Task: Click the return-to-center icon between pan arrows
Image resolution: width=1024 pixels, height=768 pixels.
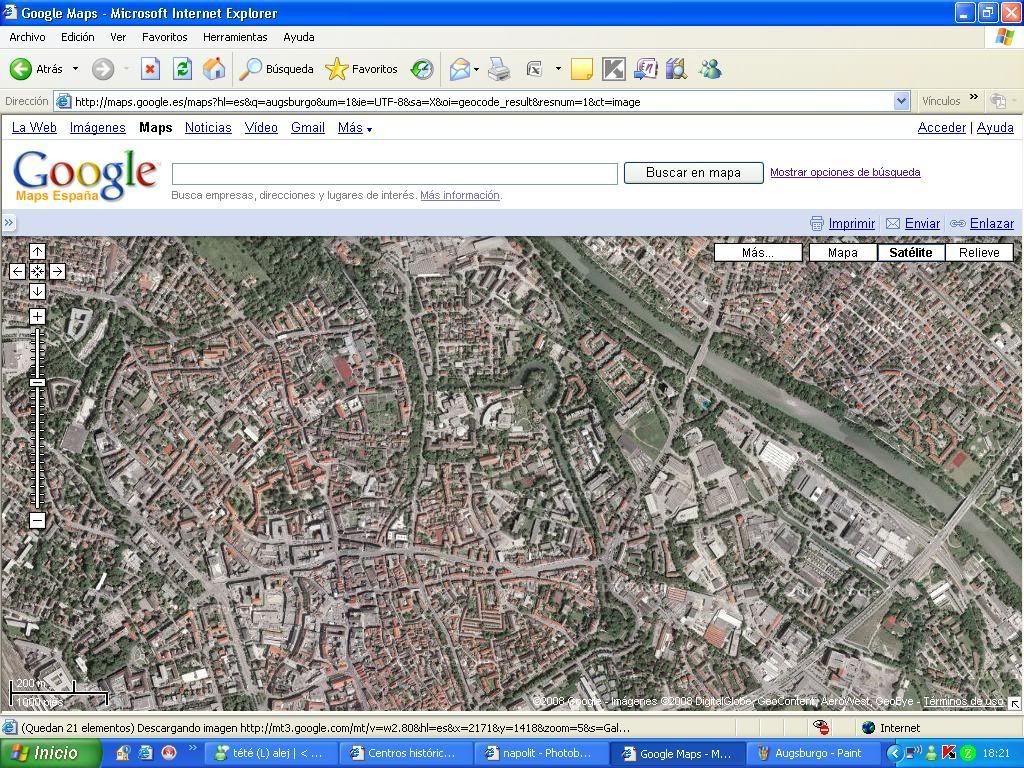Action: pos(37,270)
